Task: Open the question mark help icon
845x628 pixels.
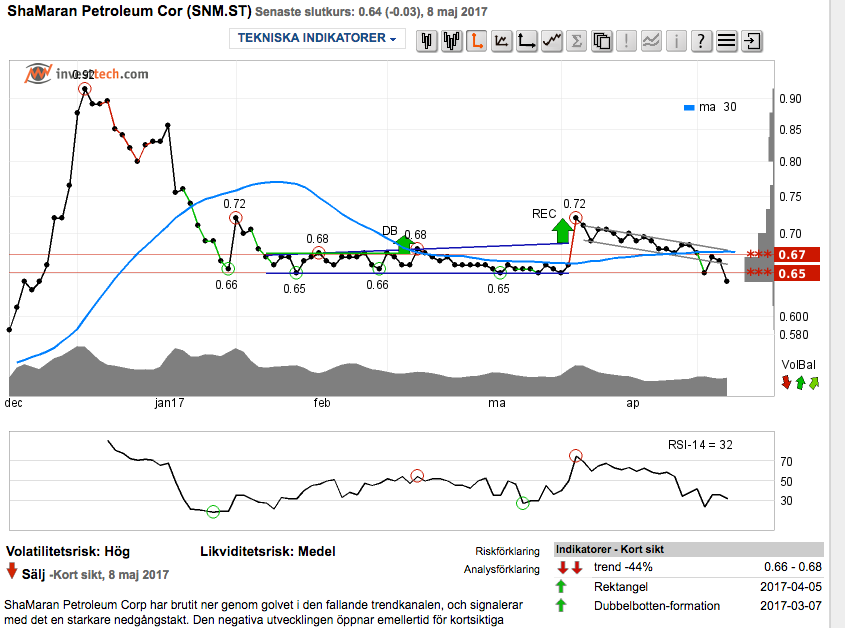Action: (x=702, y=41)
